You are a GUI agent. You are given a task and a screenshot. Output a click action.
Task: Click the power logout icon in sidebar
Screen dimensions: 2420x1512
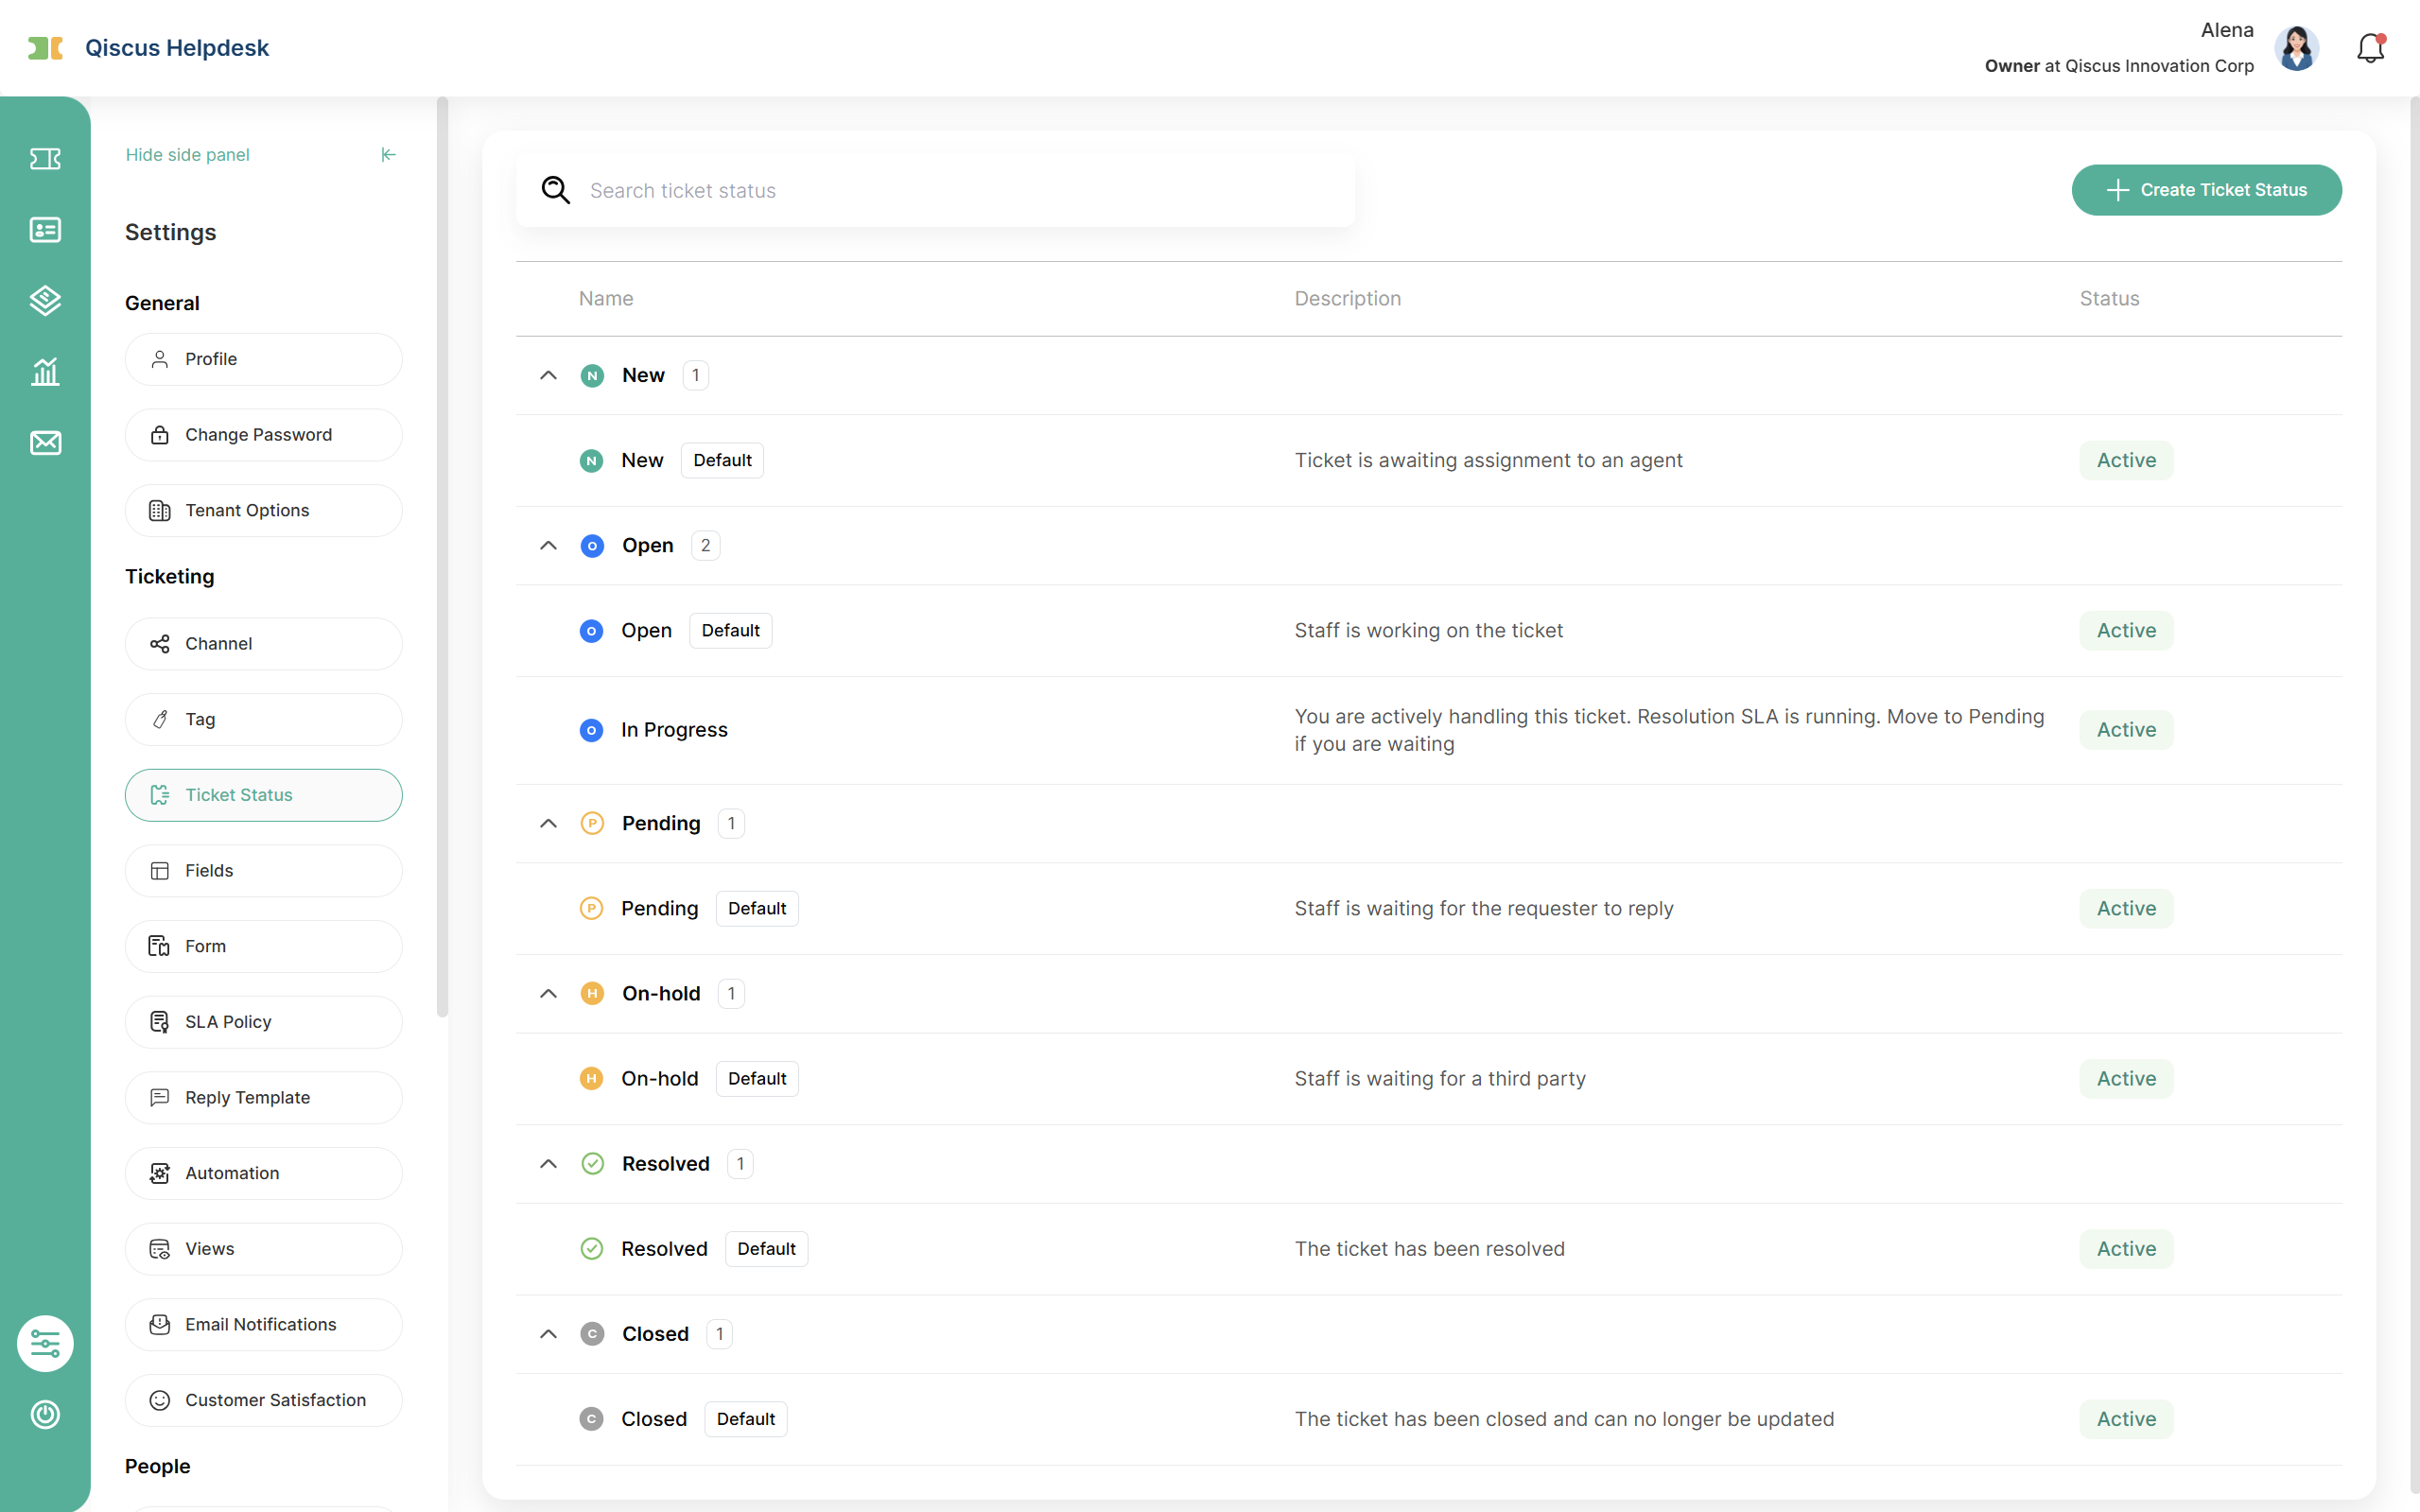click(45, 1414)
